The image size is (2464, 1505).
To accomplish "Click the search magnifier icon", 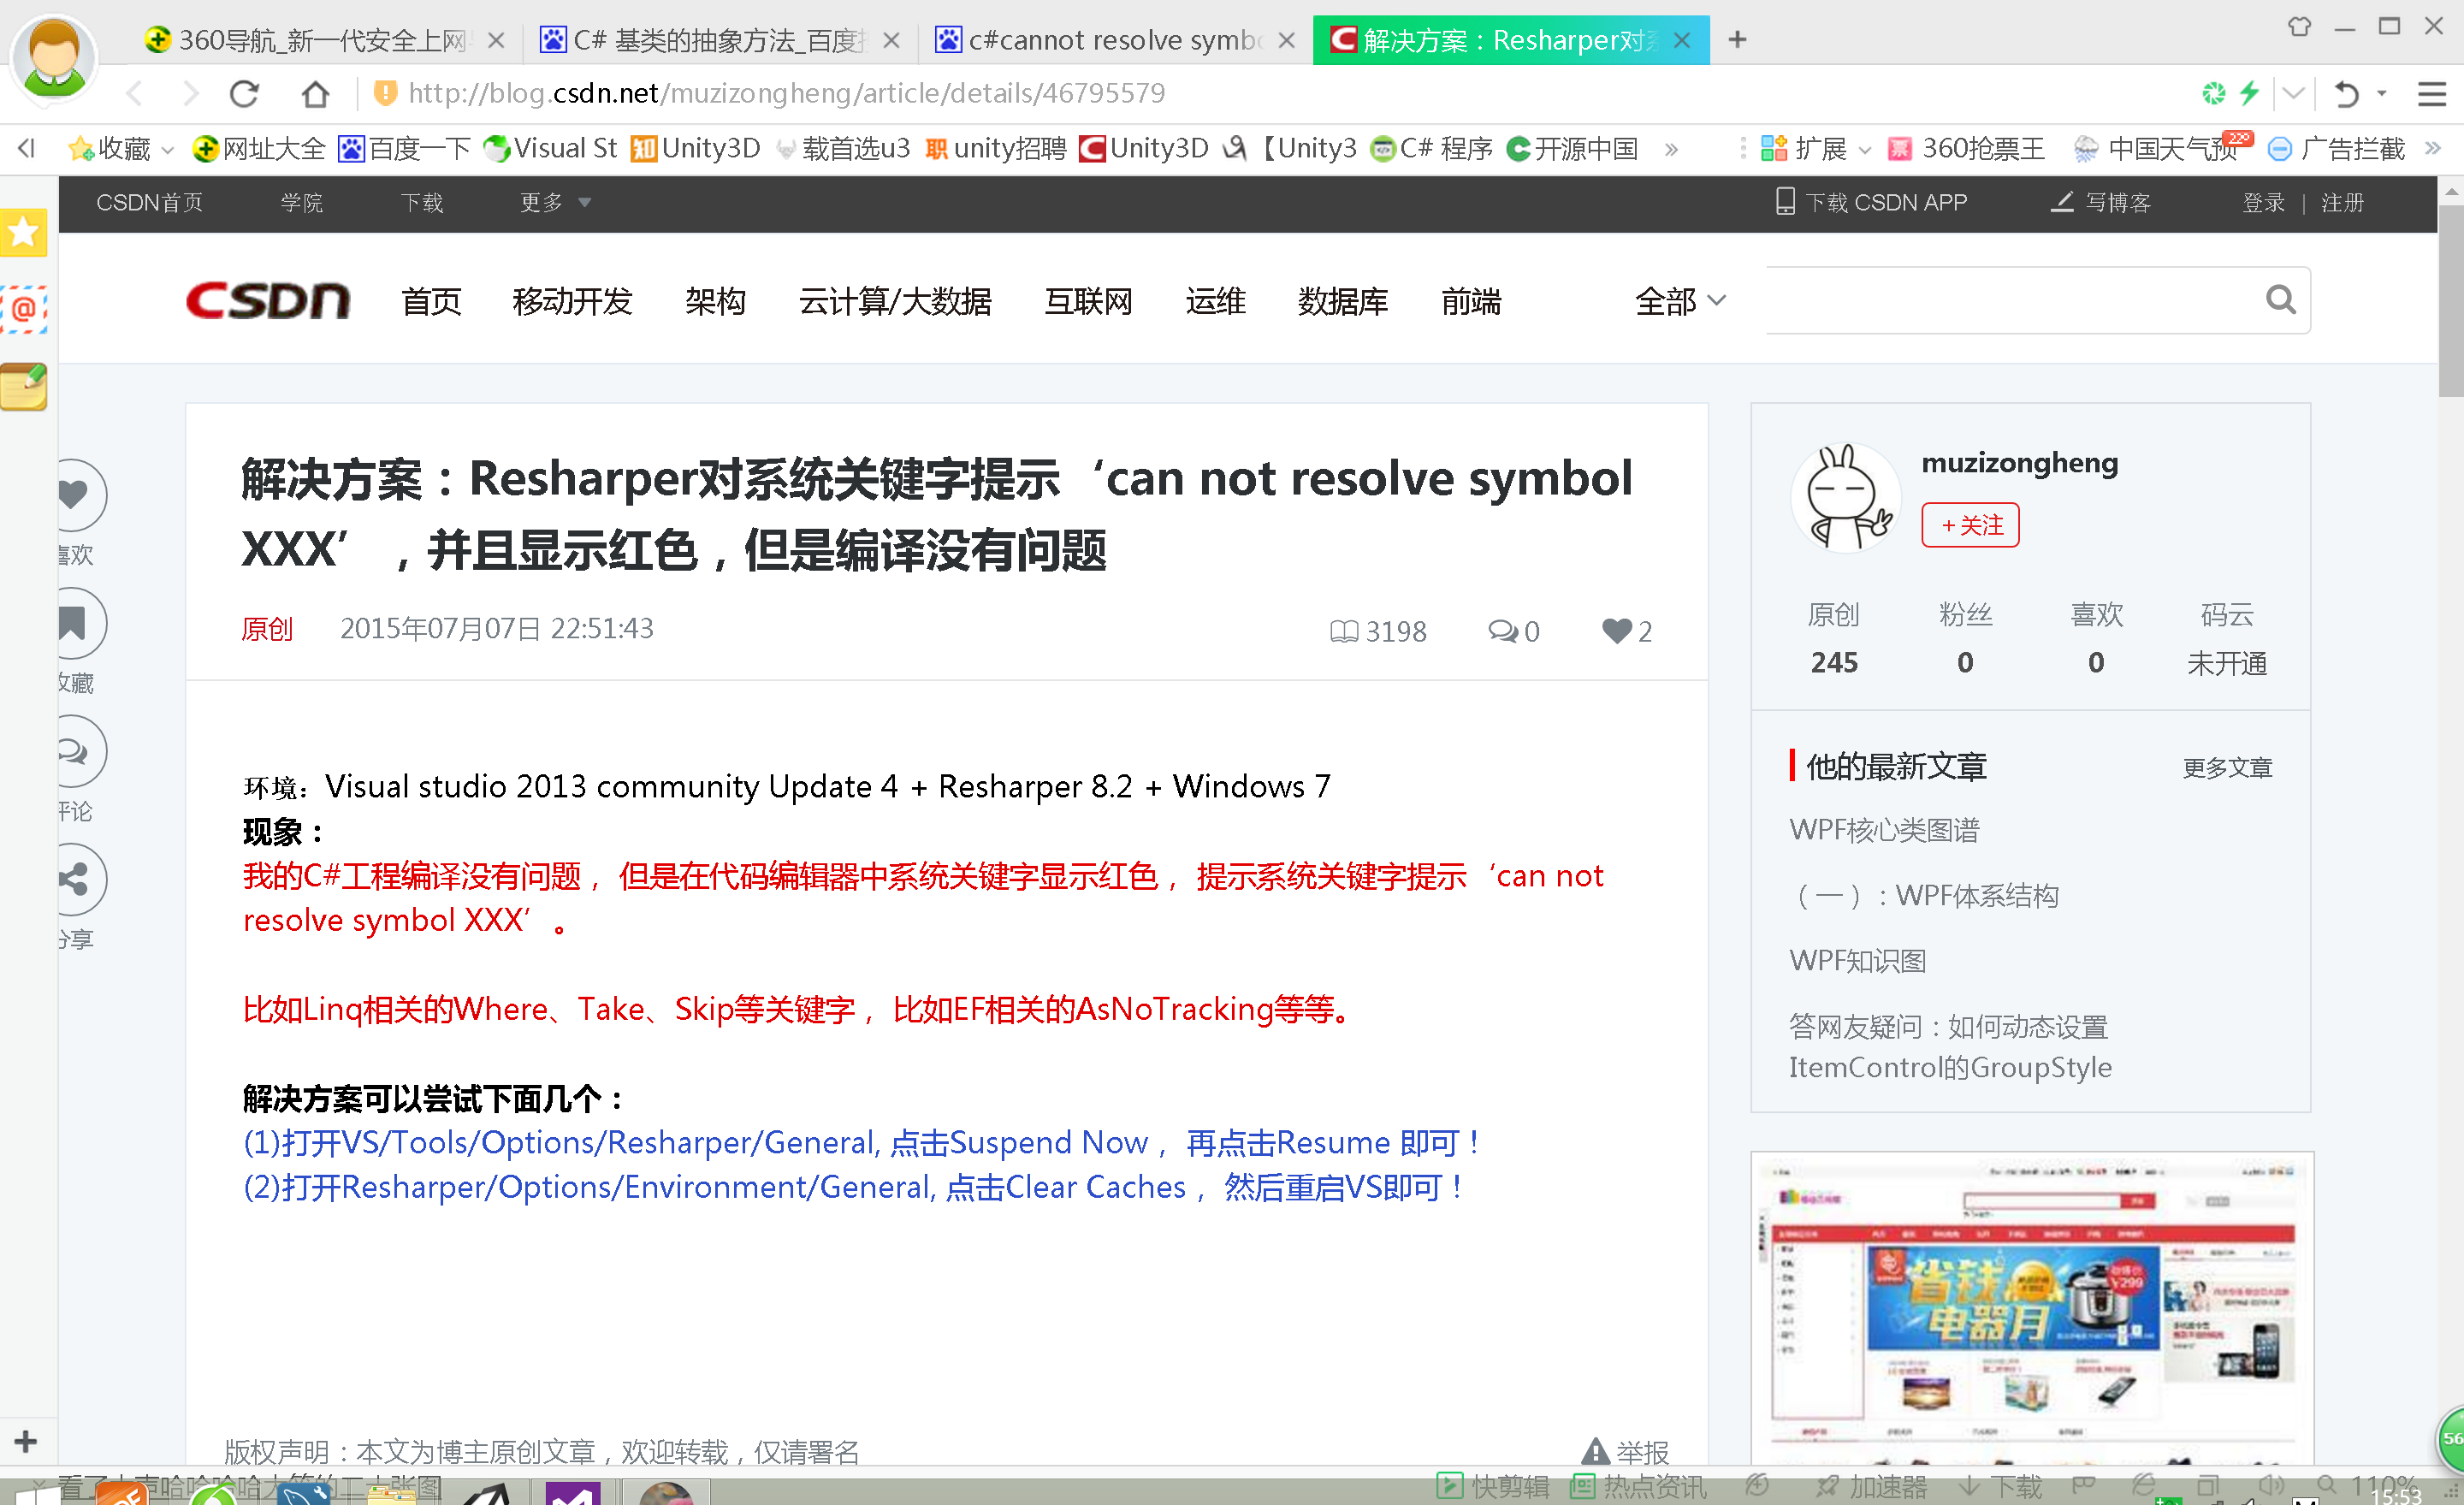I will tap(2280, 300).
